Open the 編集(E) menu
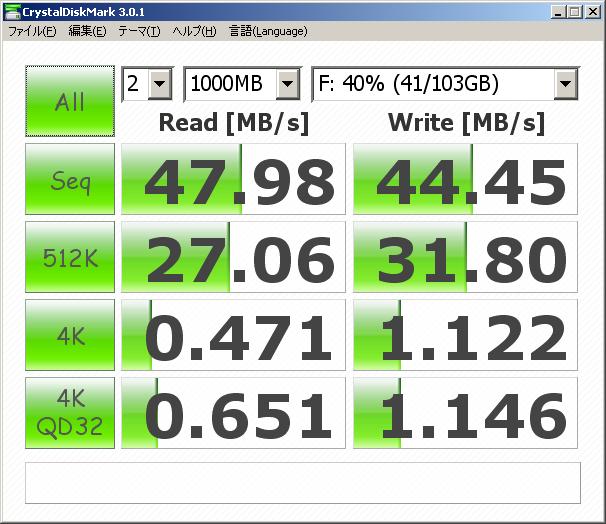606x524 pixels. [x=87, y=31]
